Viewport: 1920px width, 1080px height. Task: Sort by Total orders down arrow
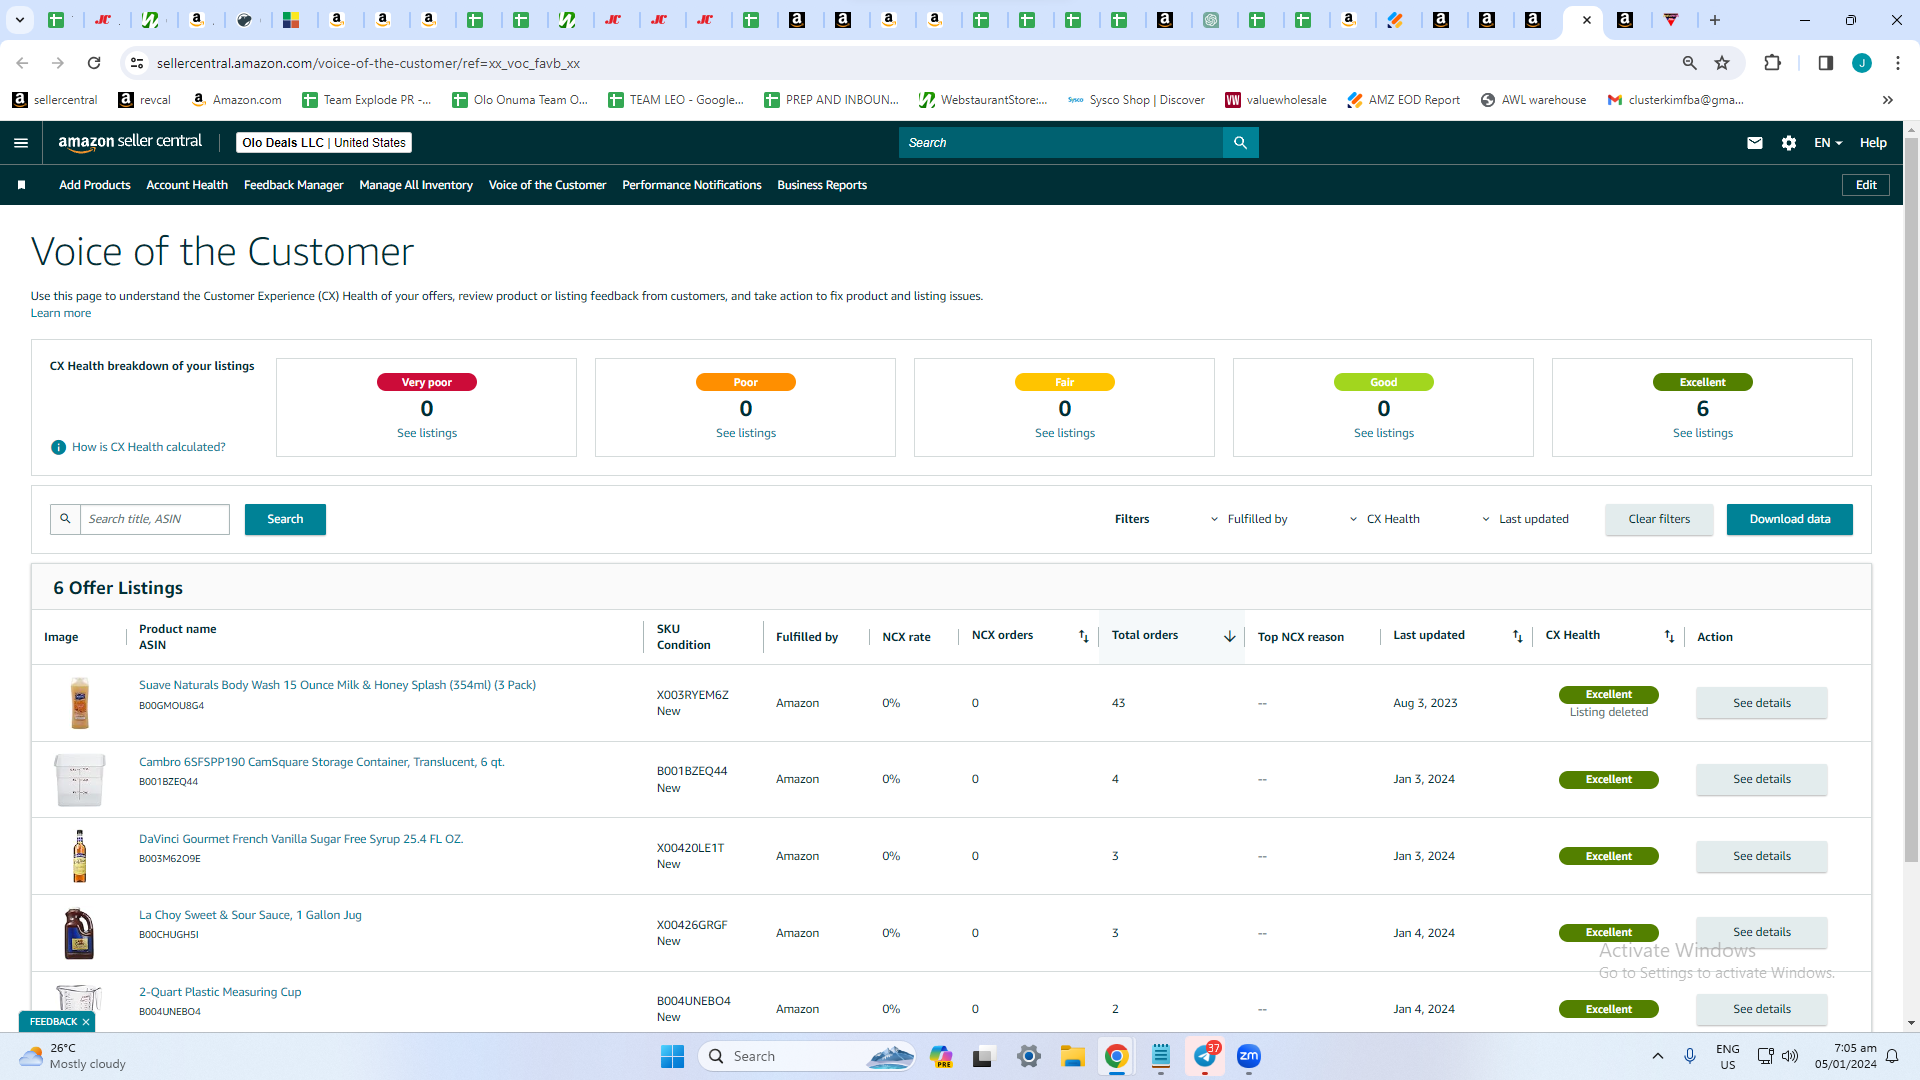point(1229,637)
